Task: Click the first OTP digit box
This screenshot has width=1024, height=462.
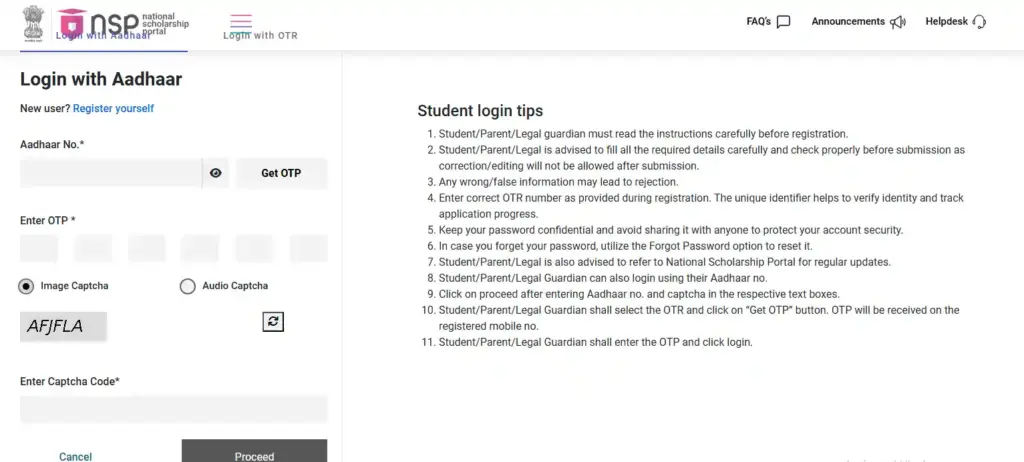Action: click(x=39, y=249)
